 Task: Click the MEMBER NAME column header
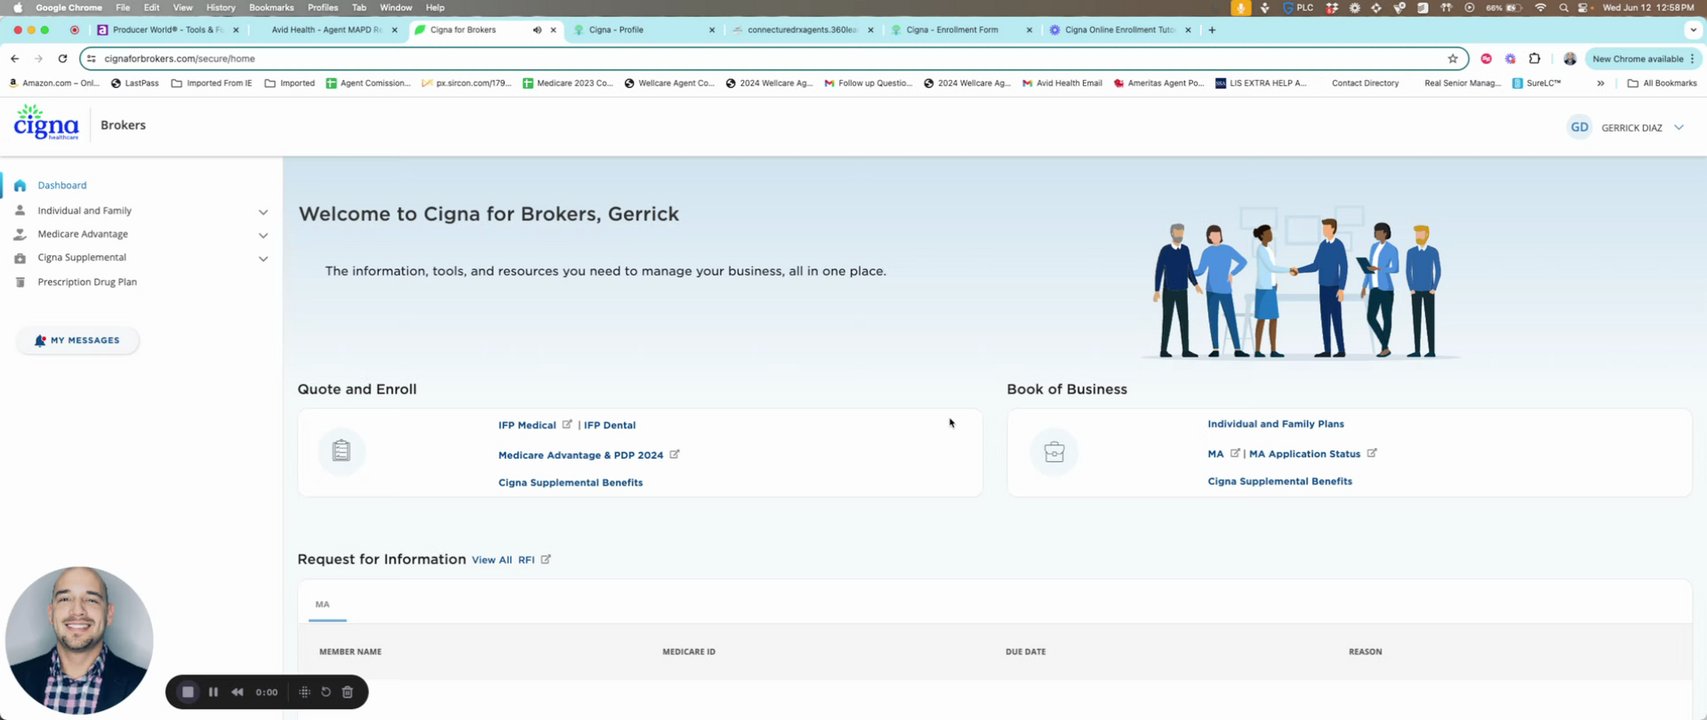pyautogui.click(x=350, y=652)
